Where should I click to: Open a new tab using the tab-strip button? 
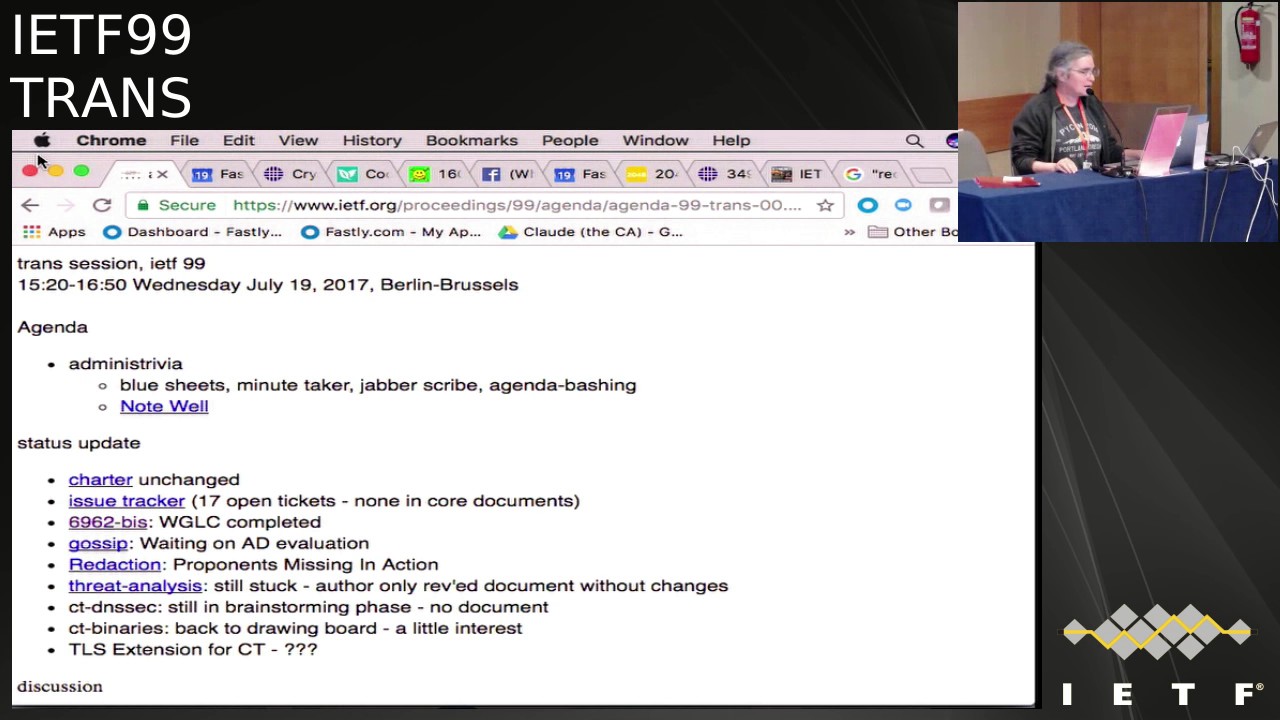(932, 175)
